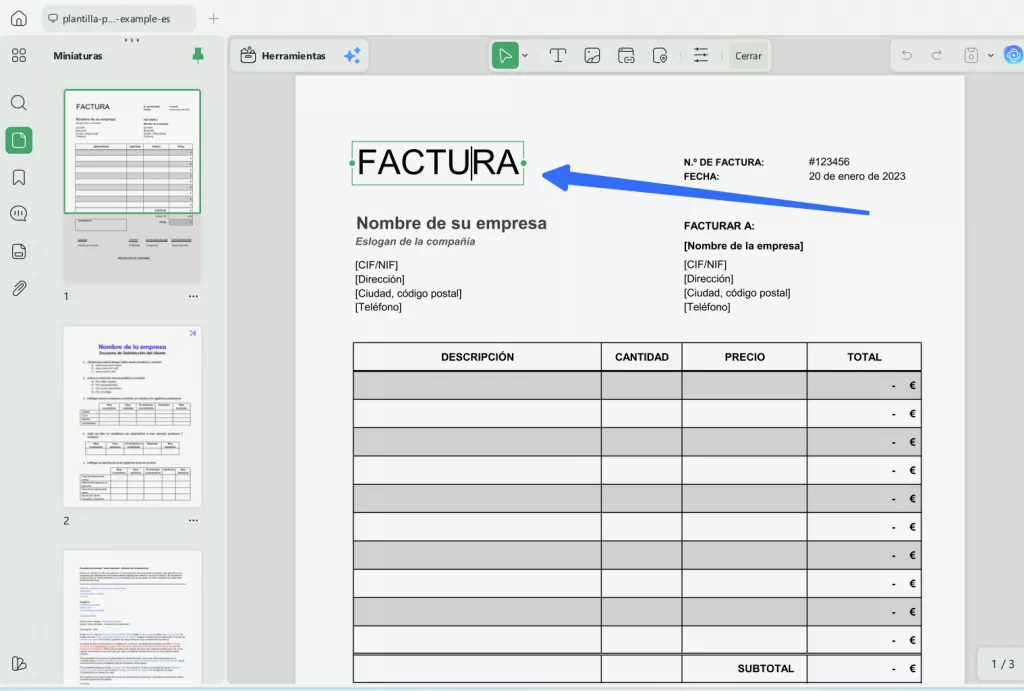Viewport: 1024px width, 691px height.
Task: Click the Redo arrow
Action: [x=937, y=56]
